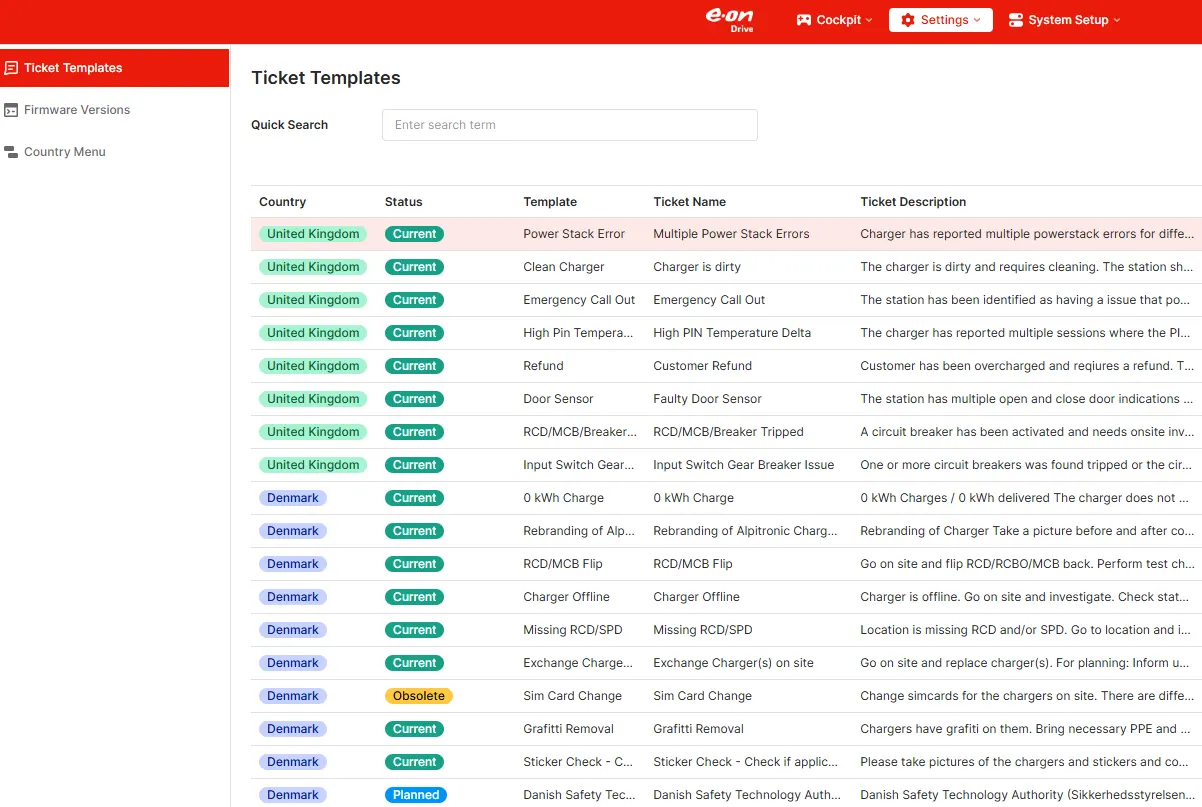
Task: Click the Planned status badge
Action: (416, 795)
